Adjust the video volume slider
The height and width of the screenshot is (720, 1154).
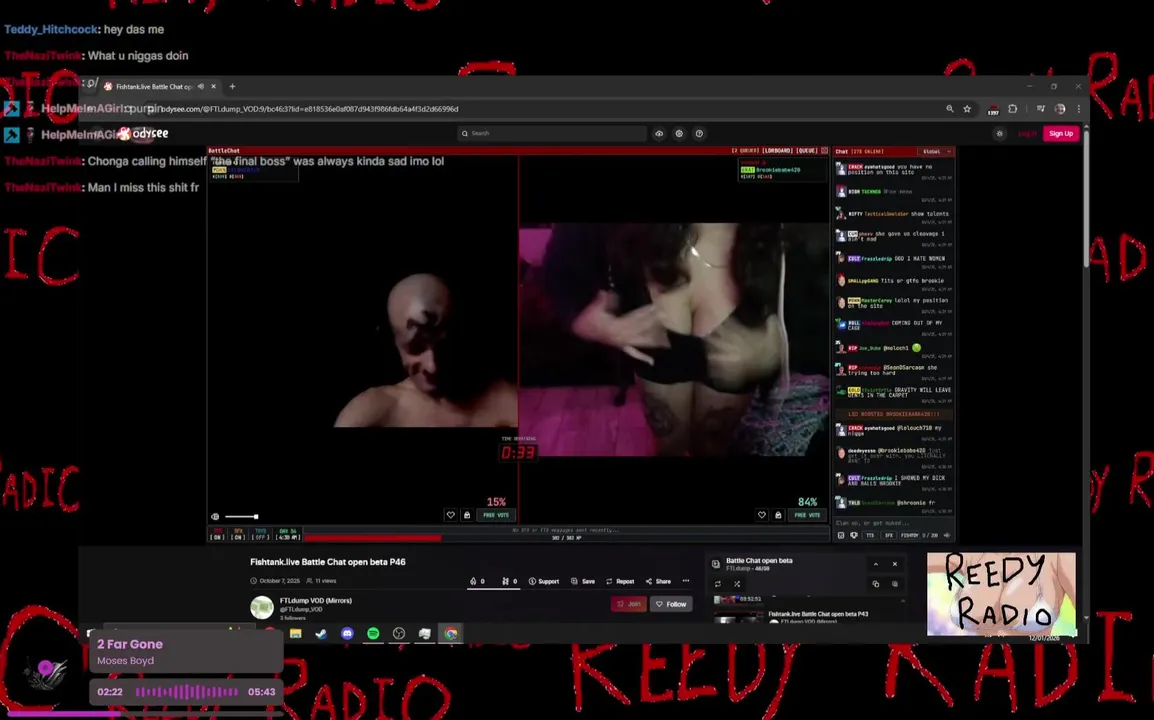pyautogui.click(x=241, y=517)
